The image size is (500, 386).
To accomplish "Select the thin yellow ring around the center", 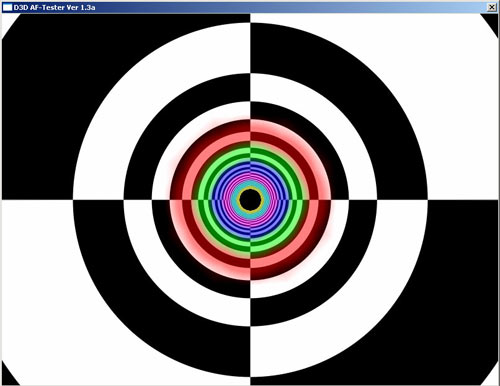I will (250, 188).
